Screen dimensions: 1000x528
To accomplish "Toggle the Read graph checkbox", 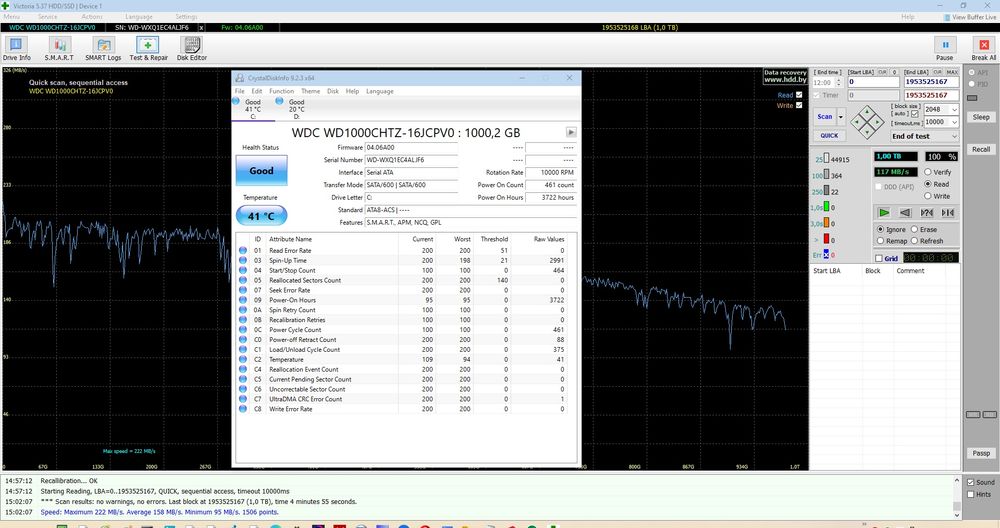I will point(799,95).
